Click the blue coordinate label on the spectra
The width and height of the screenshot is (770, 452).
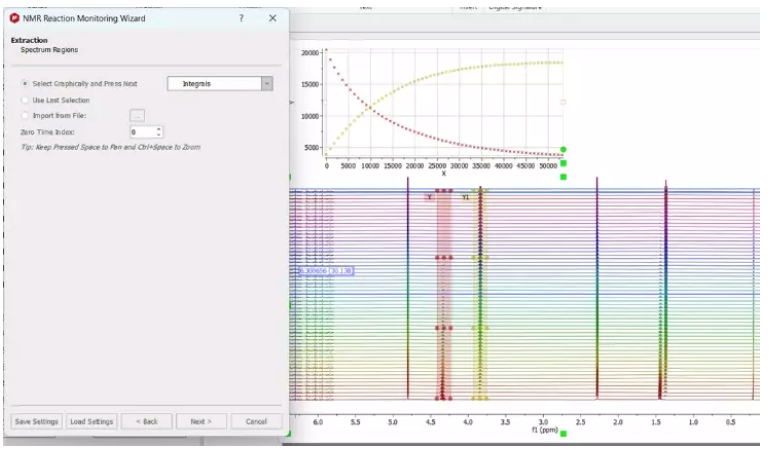(326, 270)
